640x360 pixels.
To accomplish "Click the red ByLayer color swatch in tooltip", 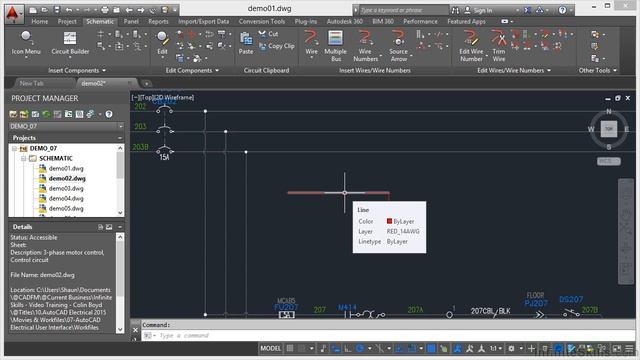I will pos(389,221).
